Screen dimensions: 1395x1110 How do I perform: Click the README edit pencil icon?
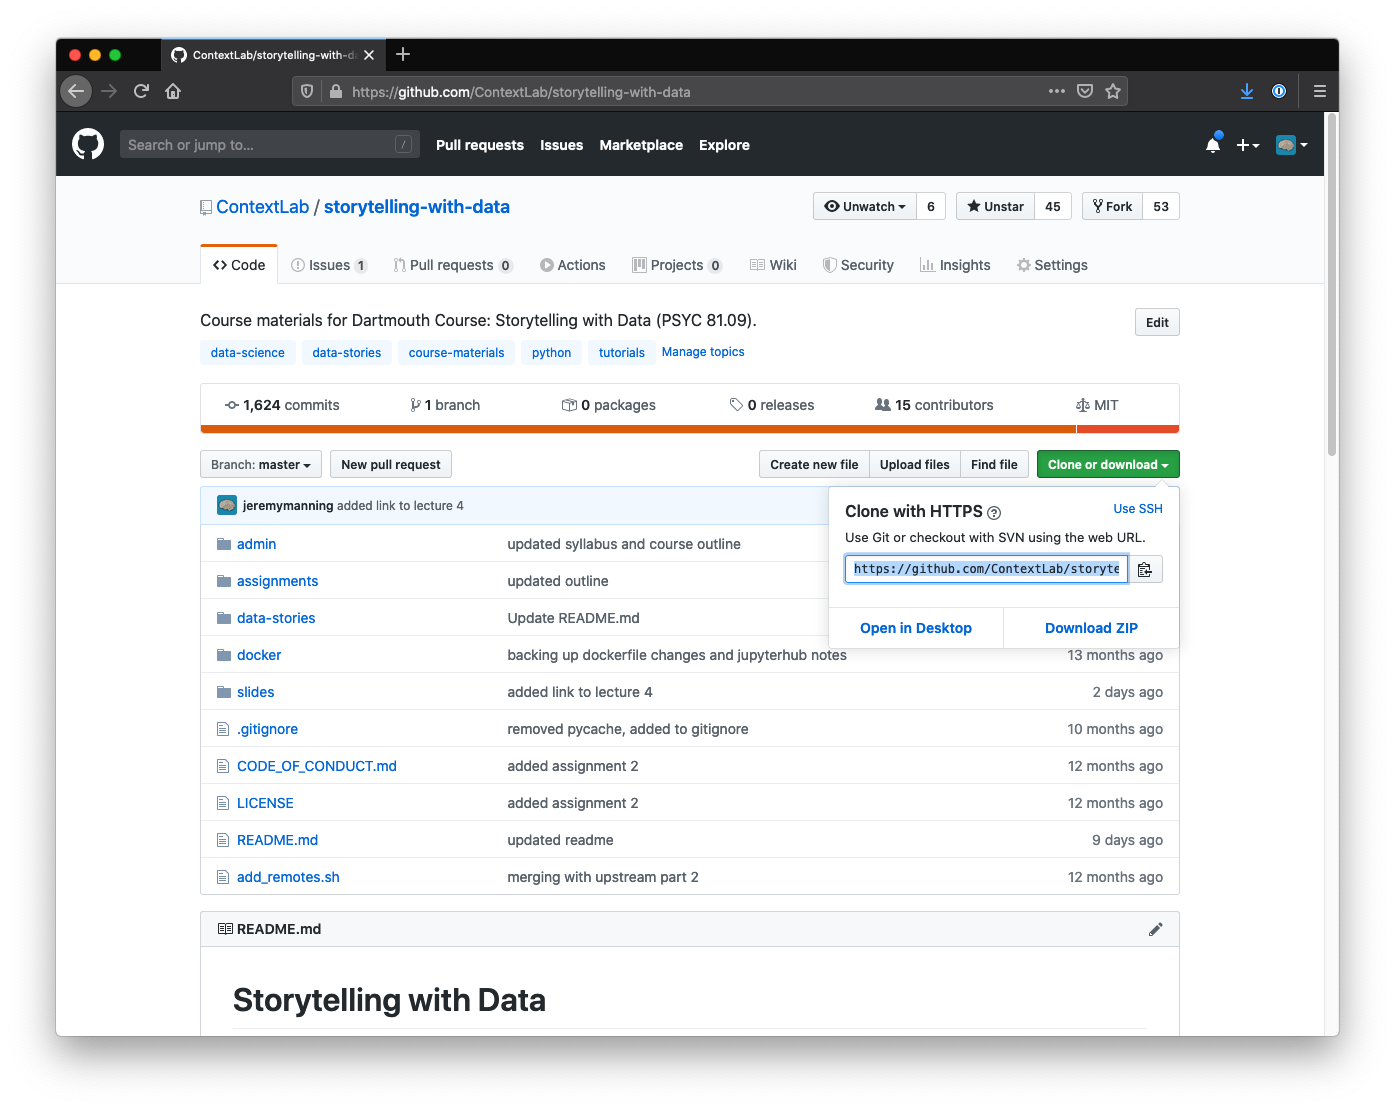[x=1155, y=929]
